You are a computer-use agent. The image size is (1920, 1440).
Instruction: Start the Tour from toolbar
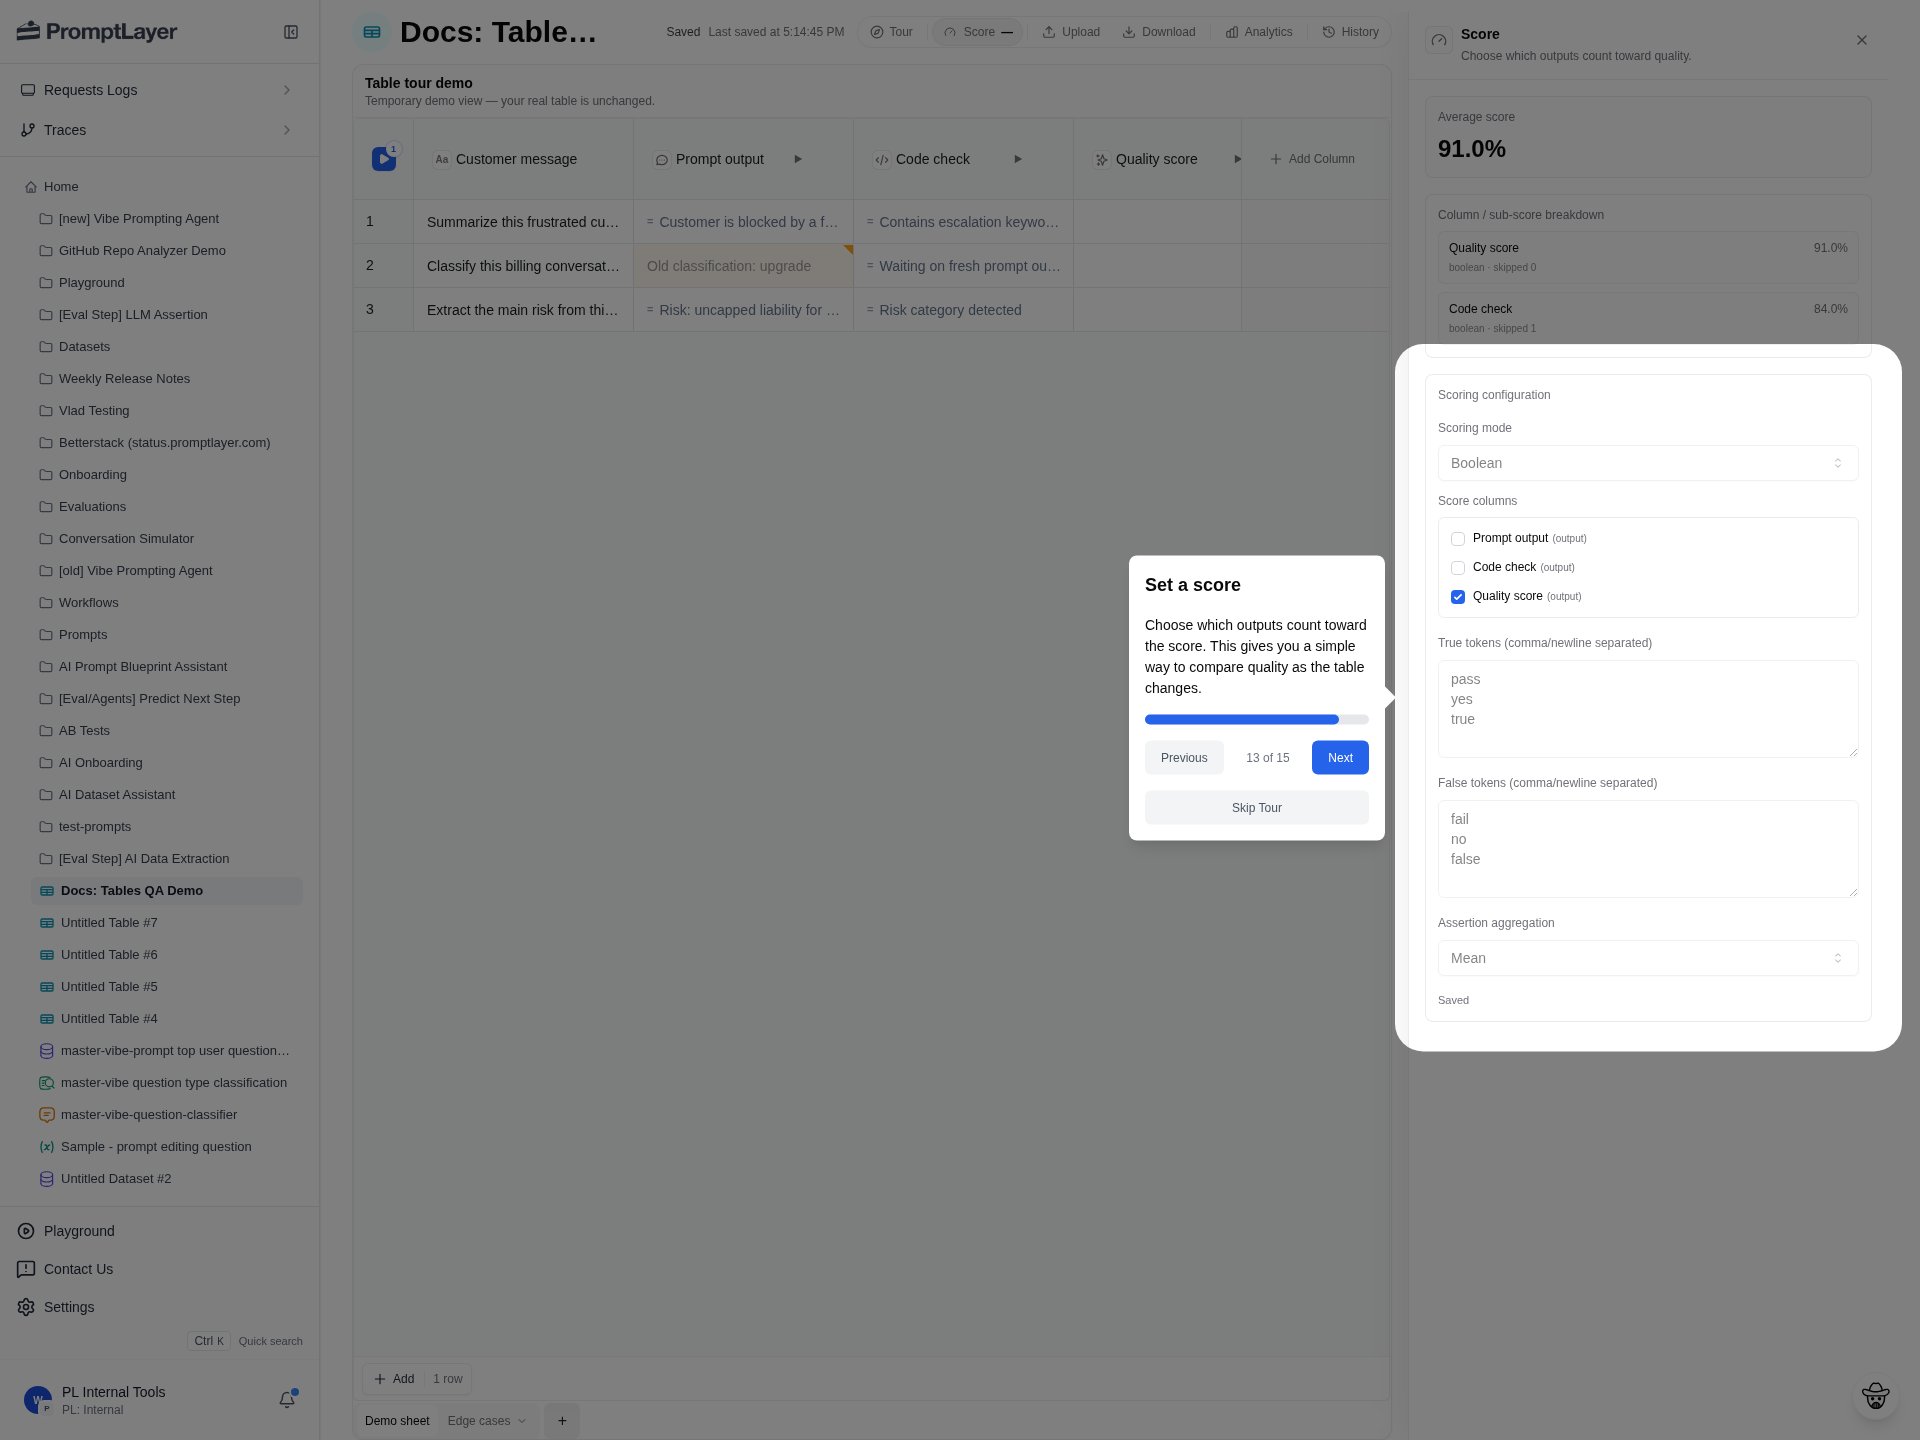pyautogui.click(x=891, y=32)
